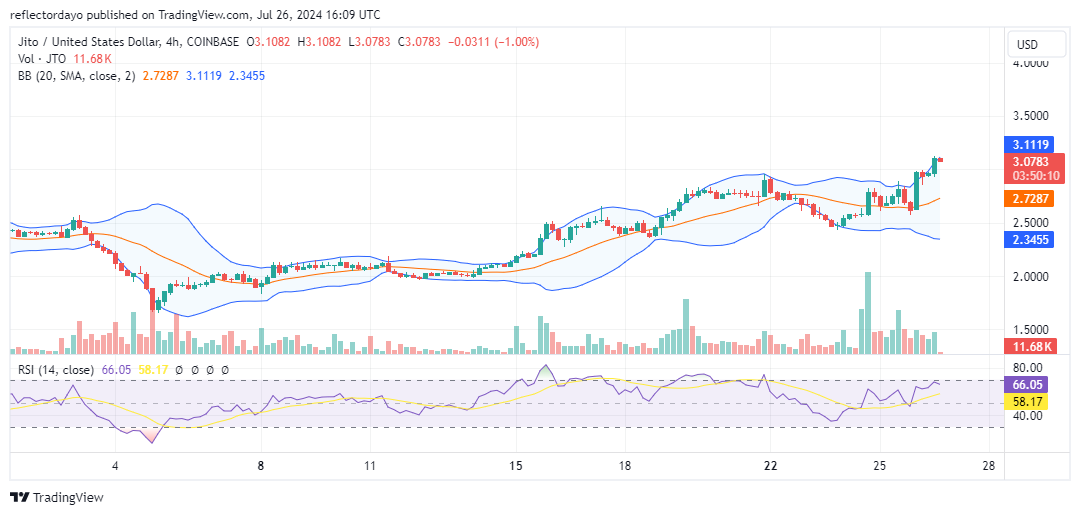Click the tallest green volume bar near date 25
Screen dimensions: 1080x515
pyautogui.click(x=868, y=313)
